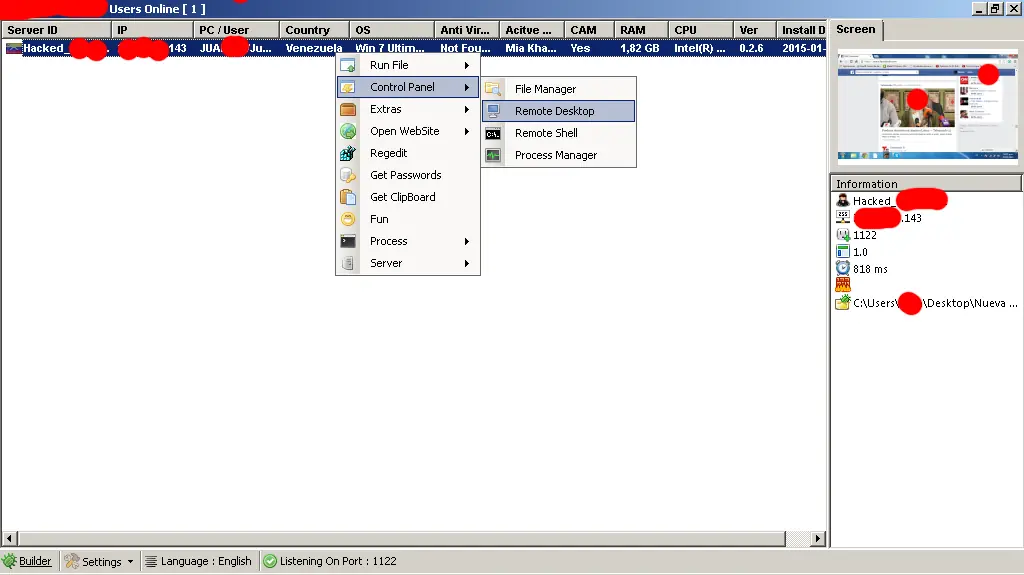Click the Regedit cube icon
Image resolution: width=1024 pixels, height=575 pixels.
click(348, 153)
